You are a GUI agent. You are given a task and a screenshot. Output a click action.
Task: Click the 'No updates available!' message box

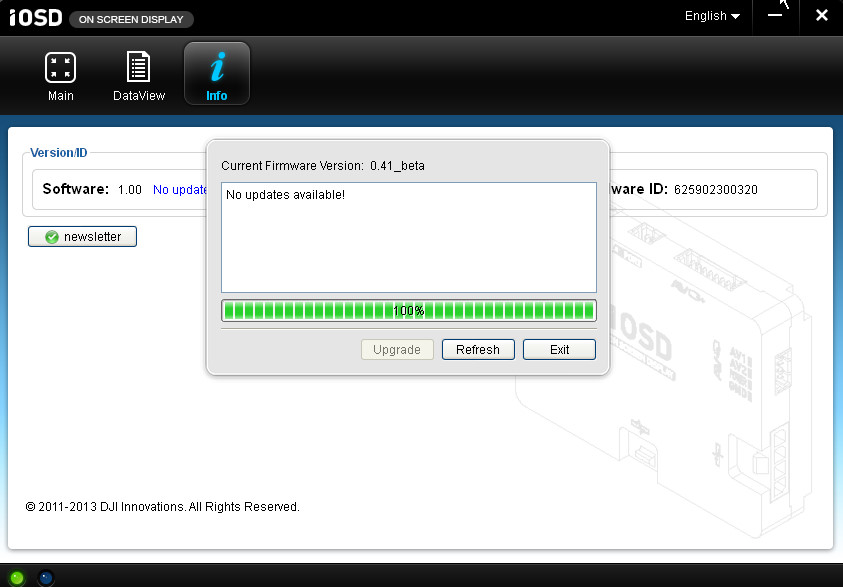(408, 237)
